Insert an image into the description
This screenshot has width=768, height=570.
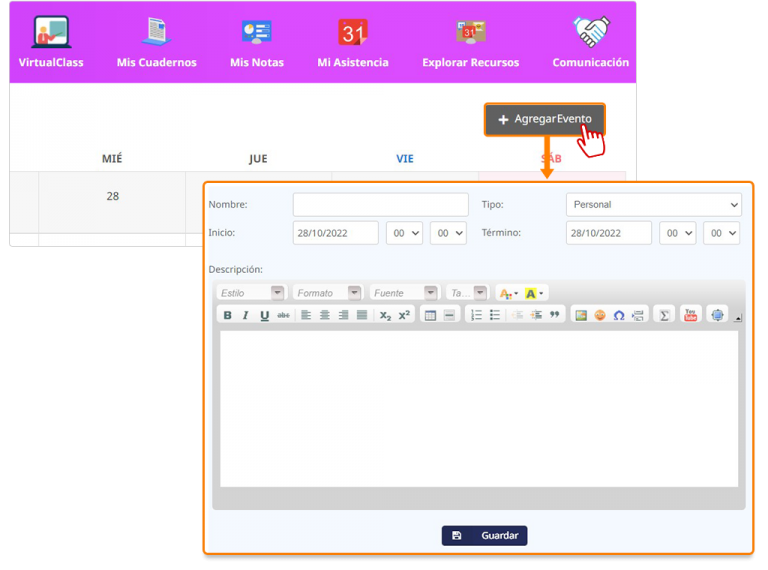tap(581, 315)
